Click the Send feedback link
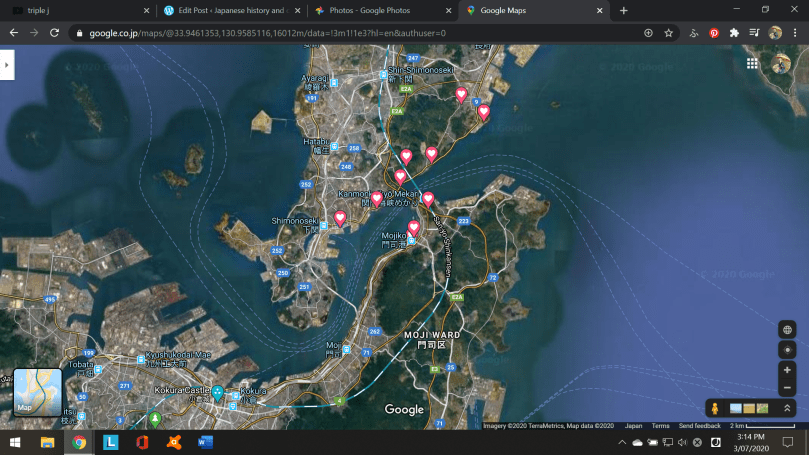The image size is (809, 455). [x=699, y=426]
